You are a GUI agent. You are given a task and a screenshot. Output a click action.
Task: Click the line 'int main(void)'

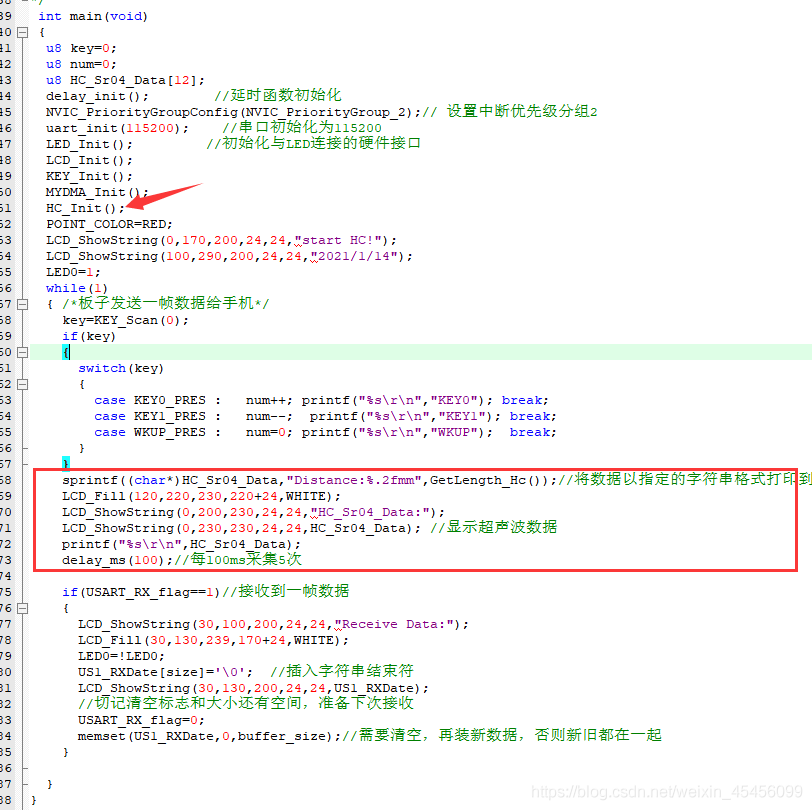pyautogui.click(x=93, y=16)
